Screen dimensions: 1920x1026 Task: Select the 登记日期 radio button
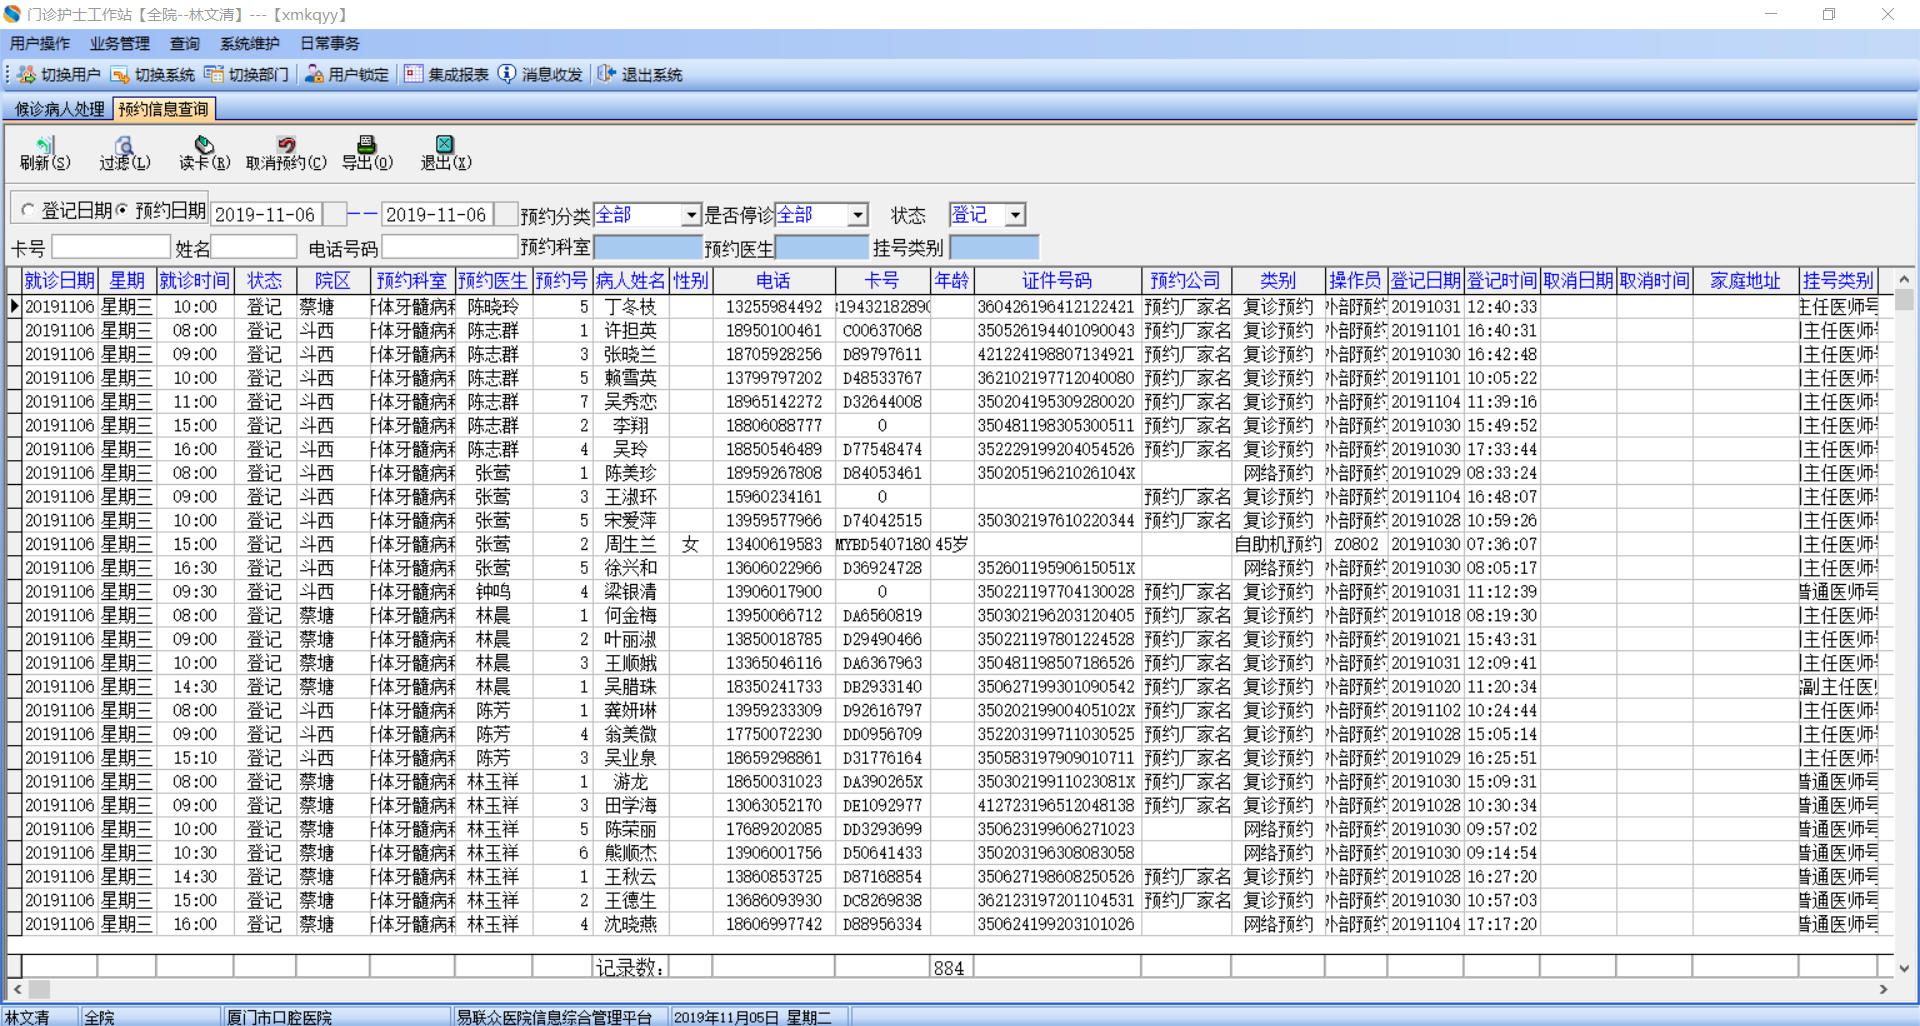28,210
